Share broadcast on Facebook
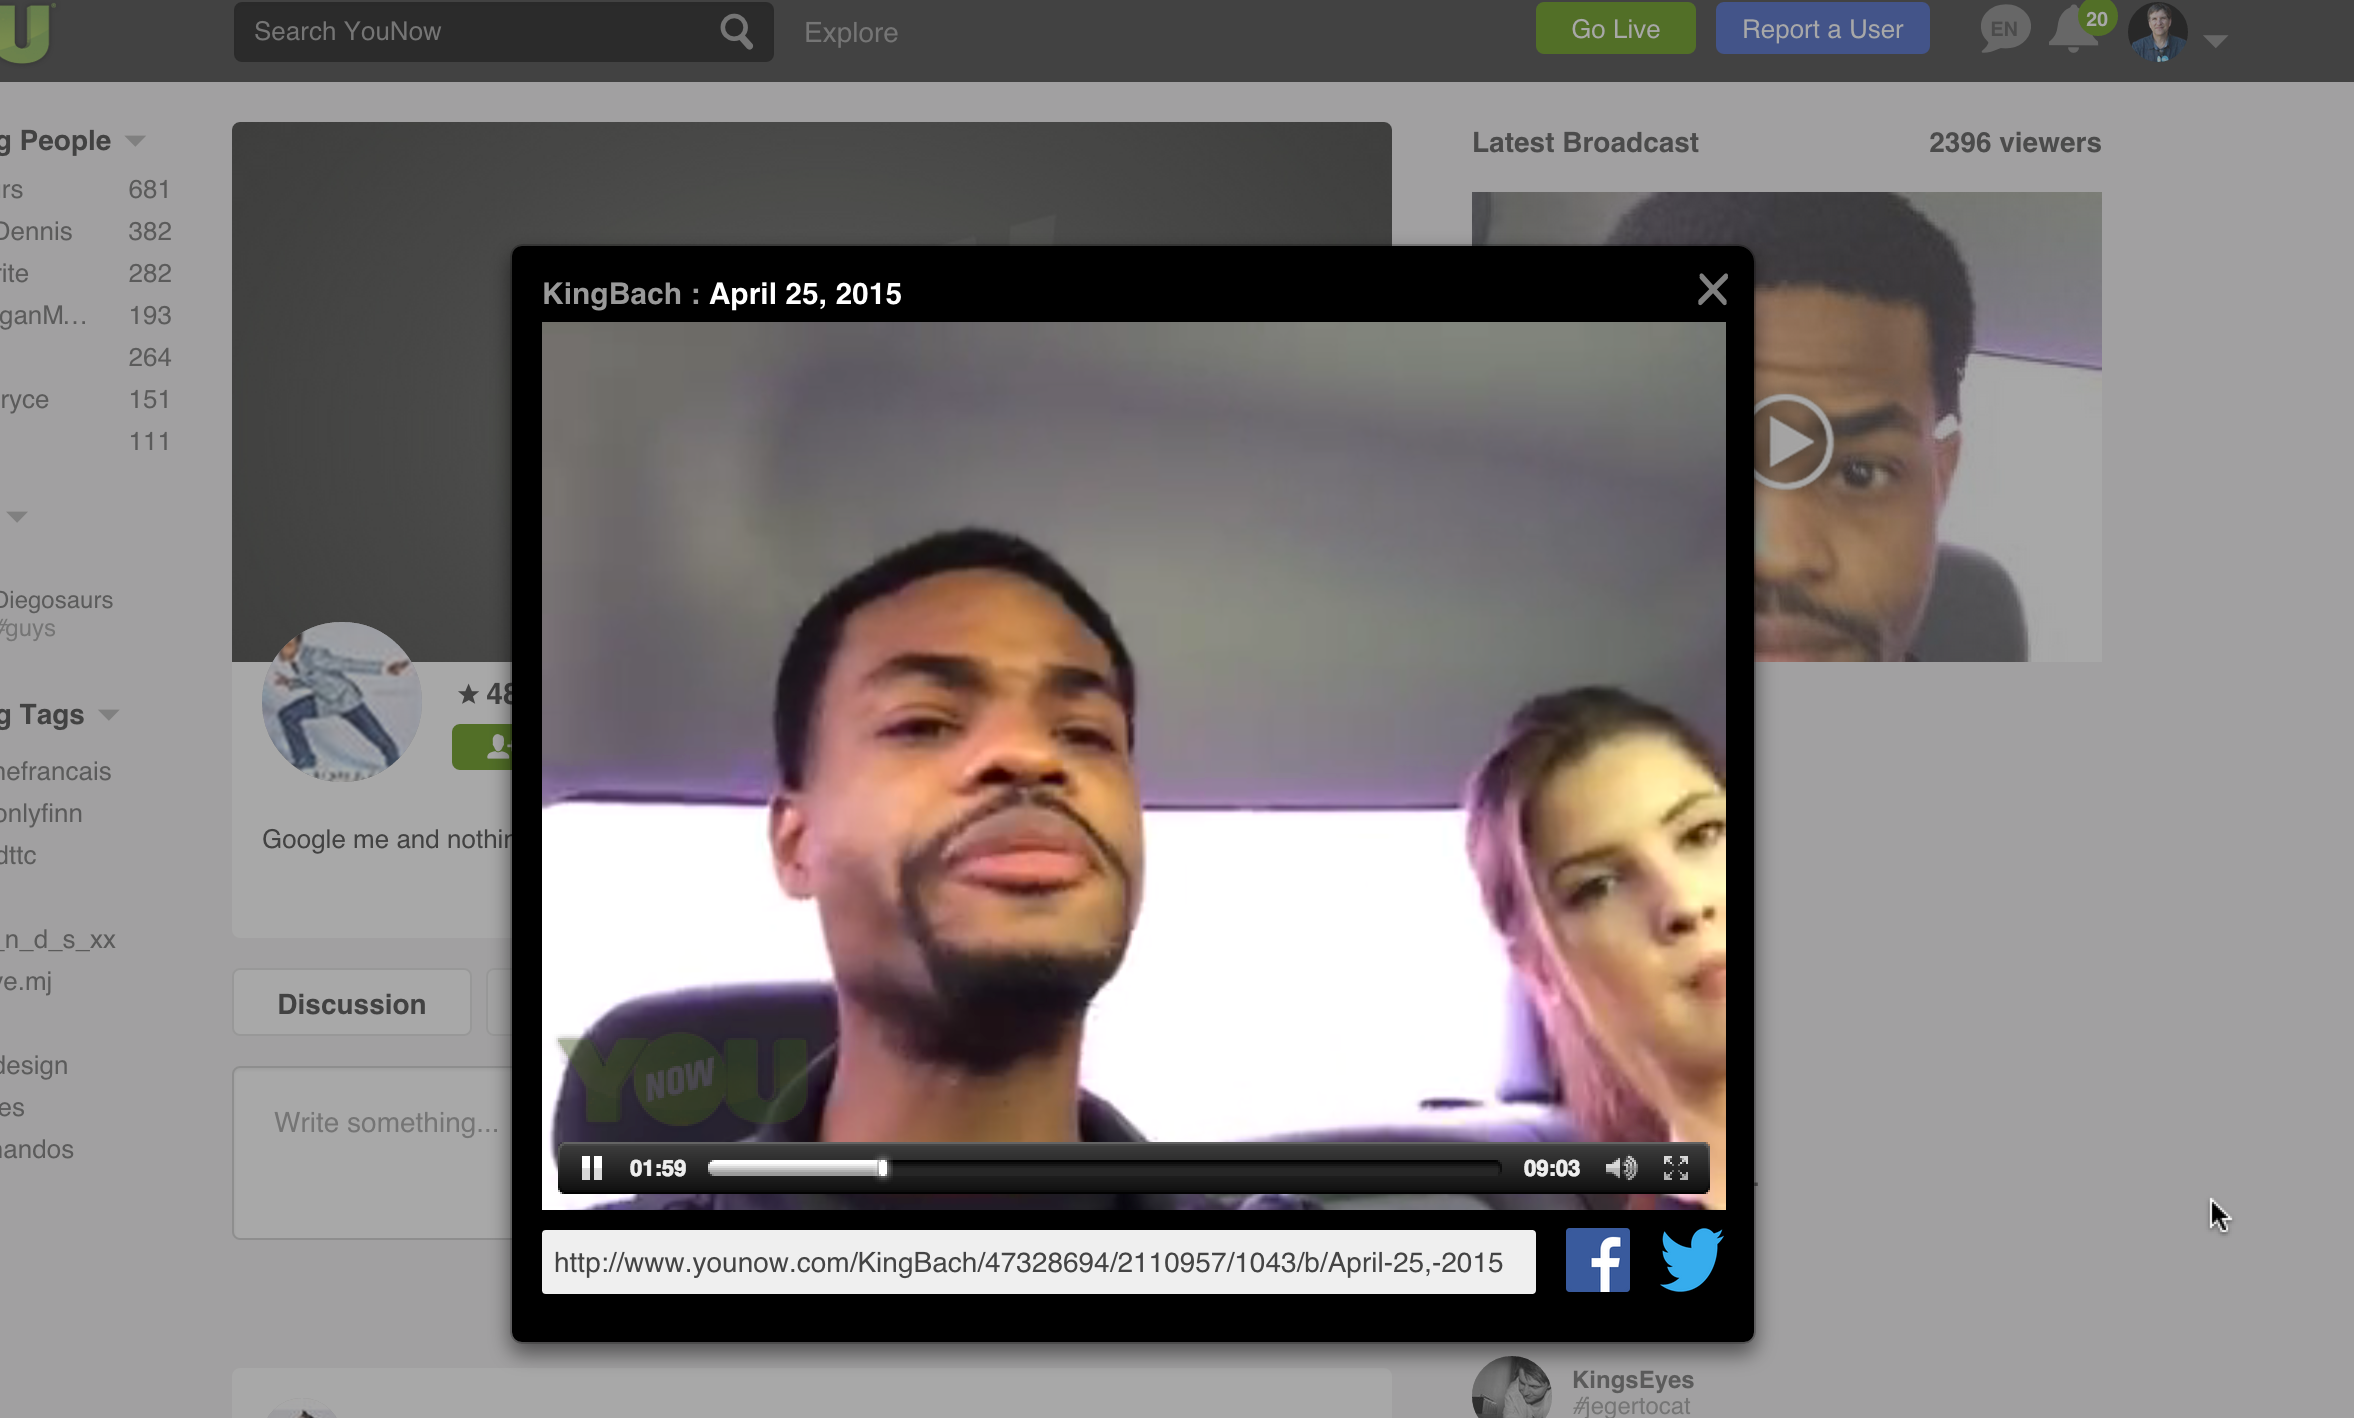The image size is (2354, 1418). click(1597, 1261)
